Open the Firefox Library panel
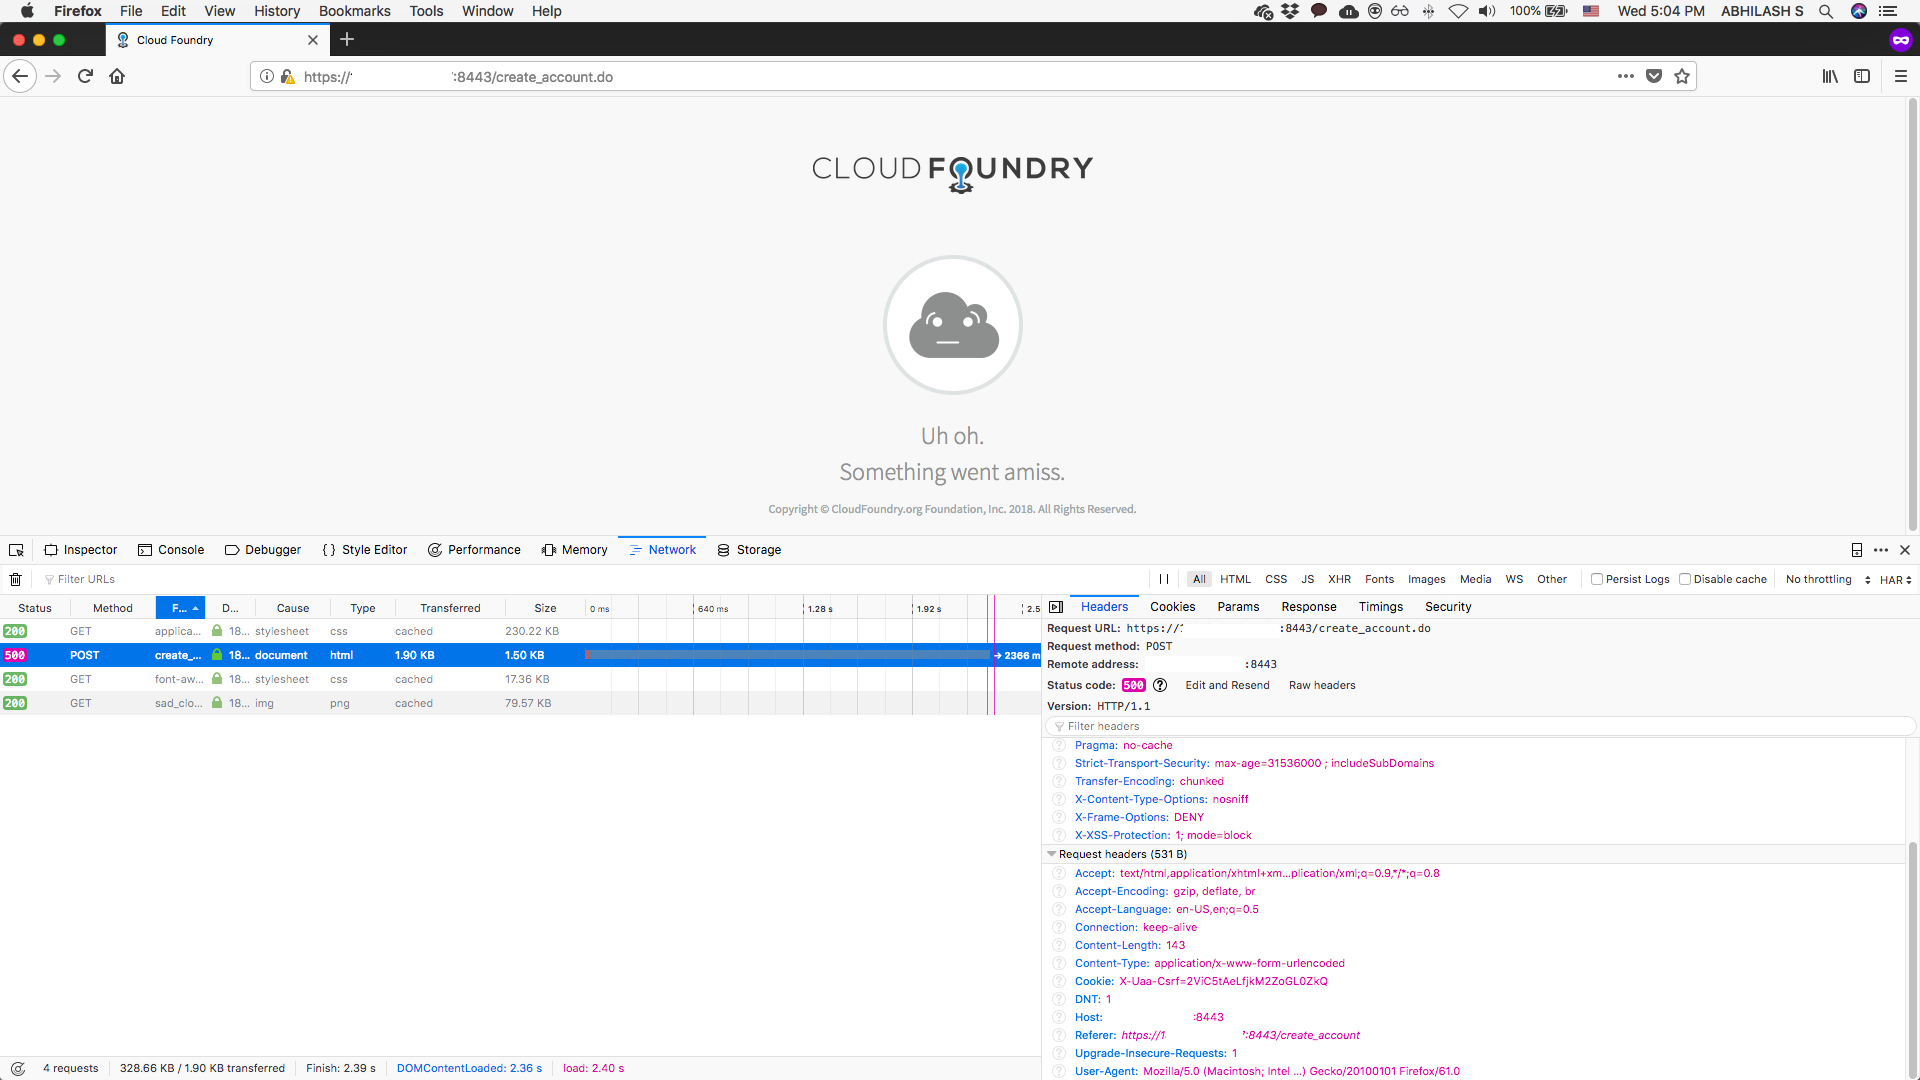This screenshot has width=1920, height=1080. (1830, 76)
